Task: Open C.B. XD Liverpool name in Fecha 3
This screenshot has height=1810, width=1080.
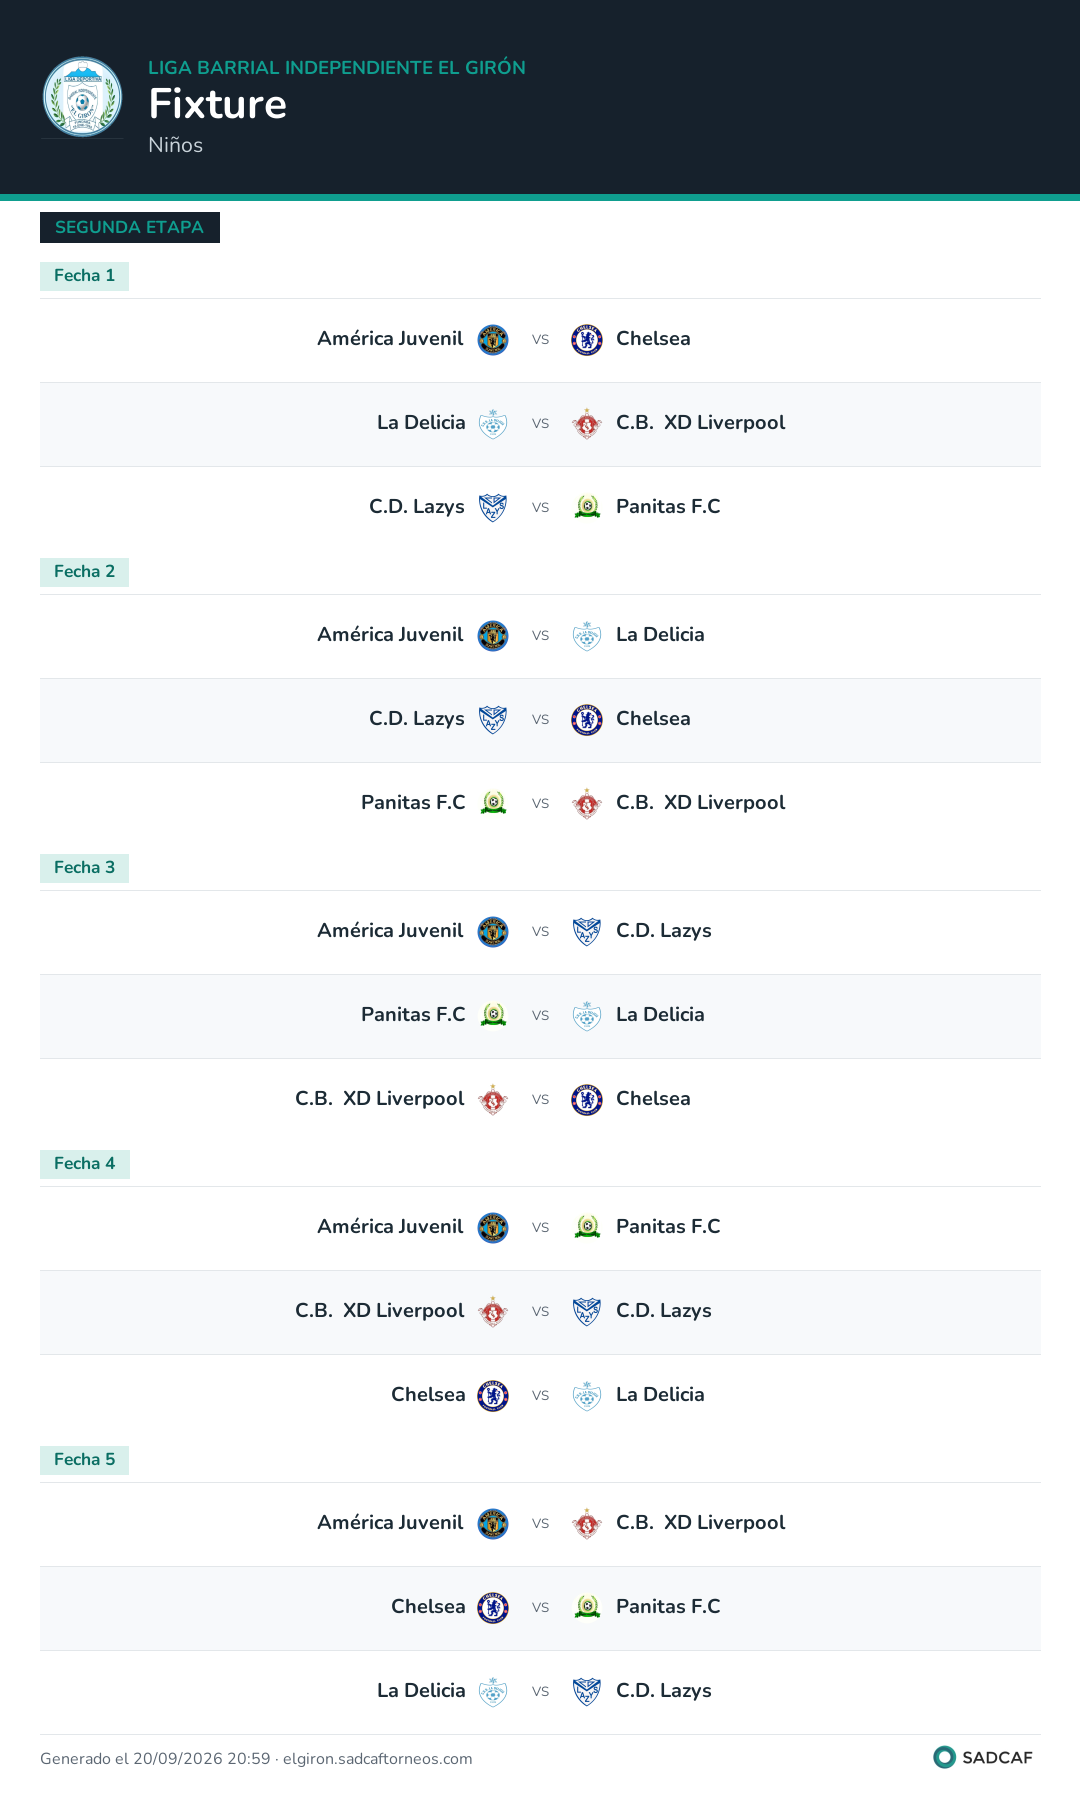Action: [x=380, y=1099]
